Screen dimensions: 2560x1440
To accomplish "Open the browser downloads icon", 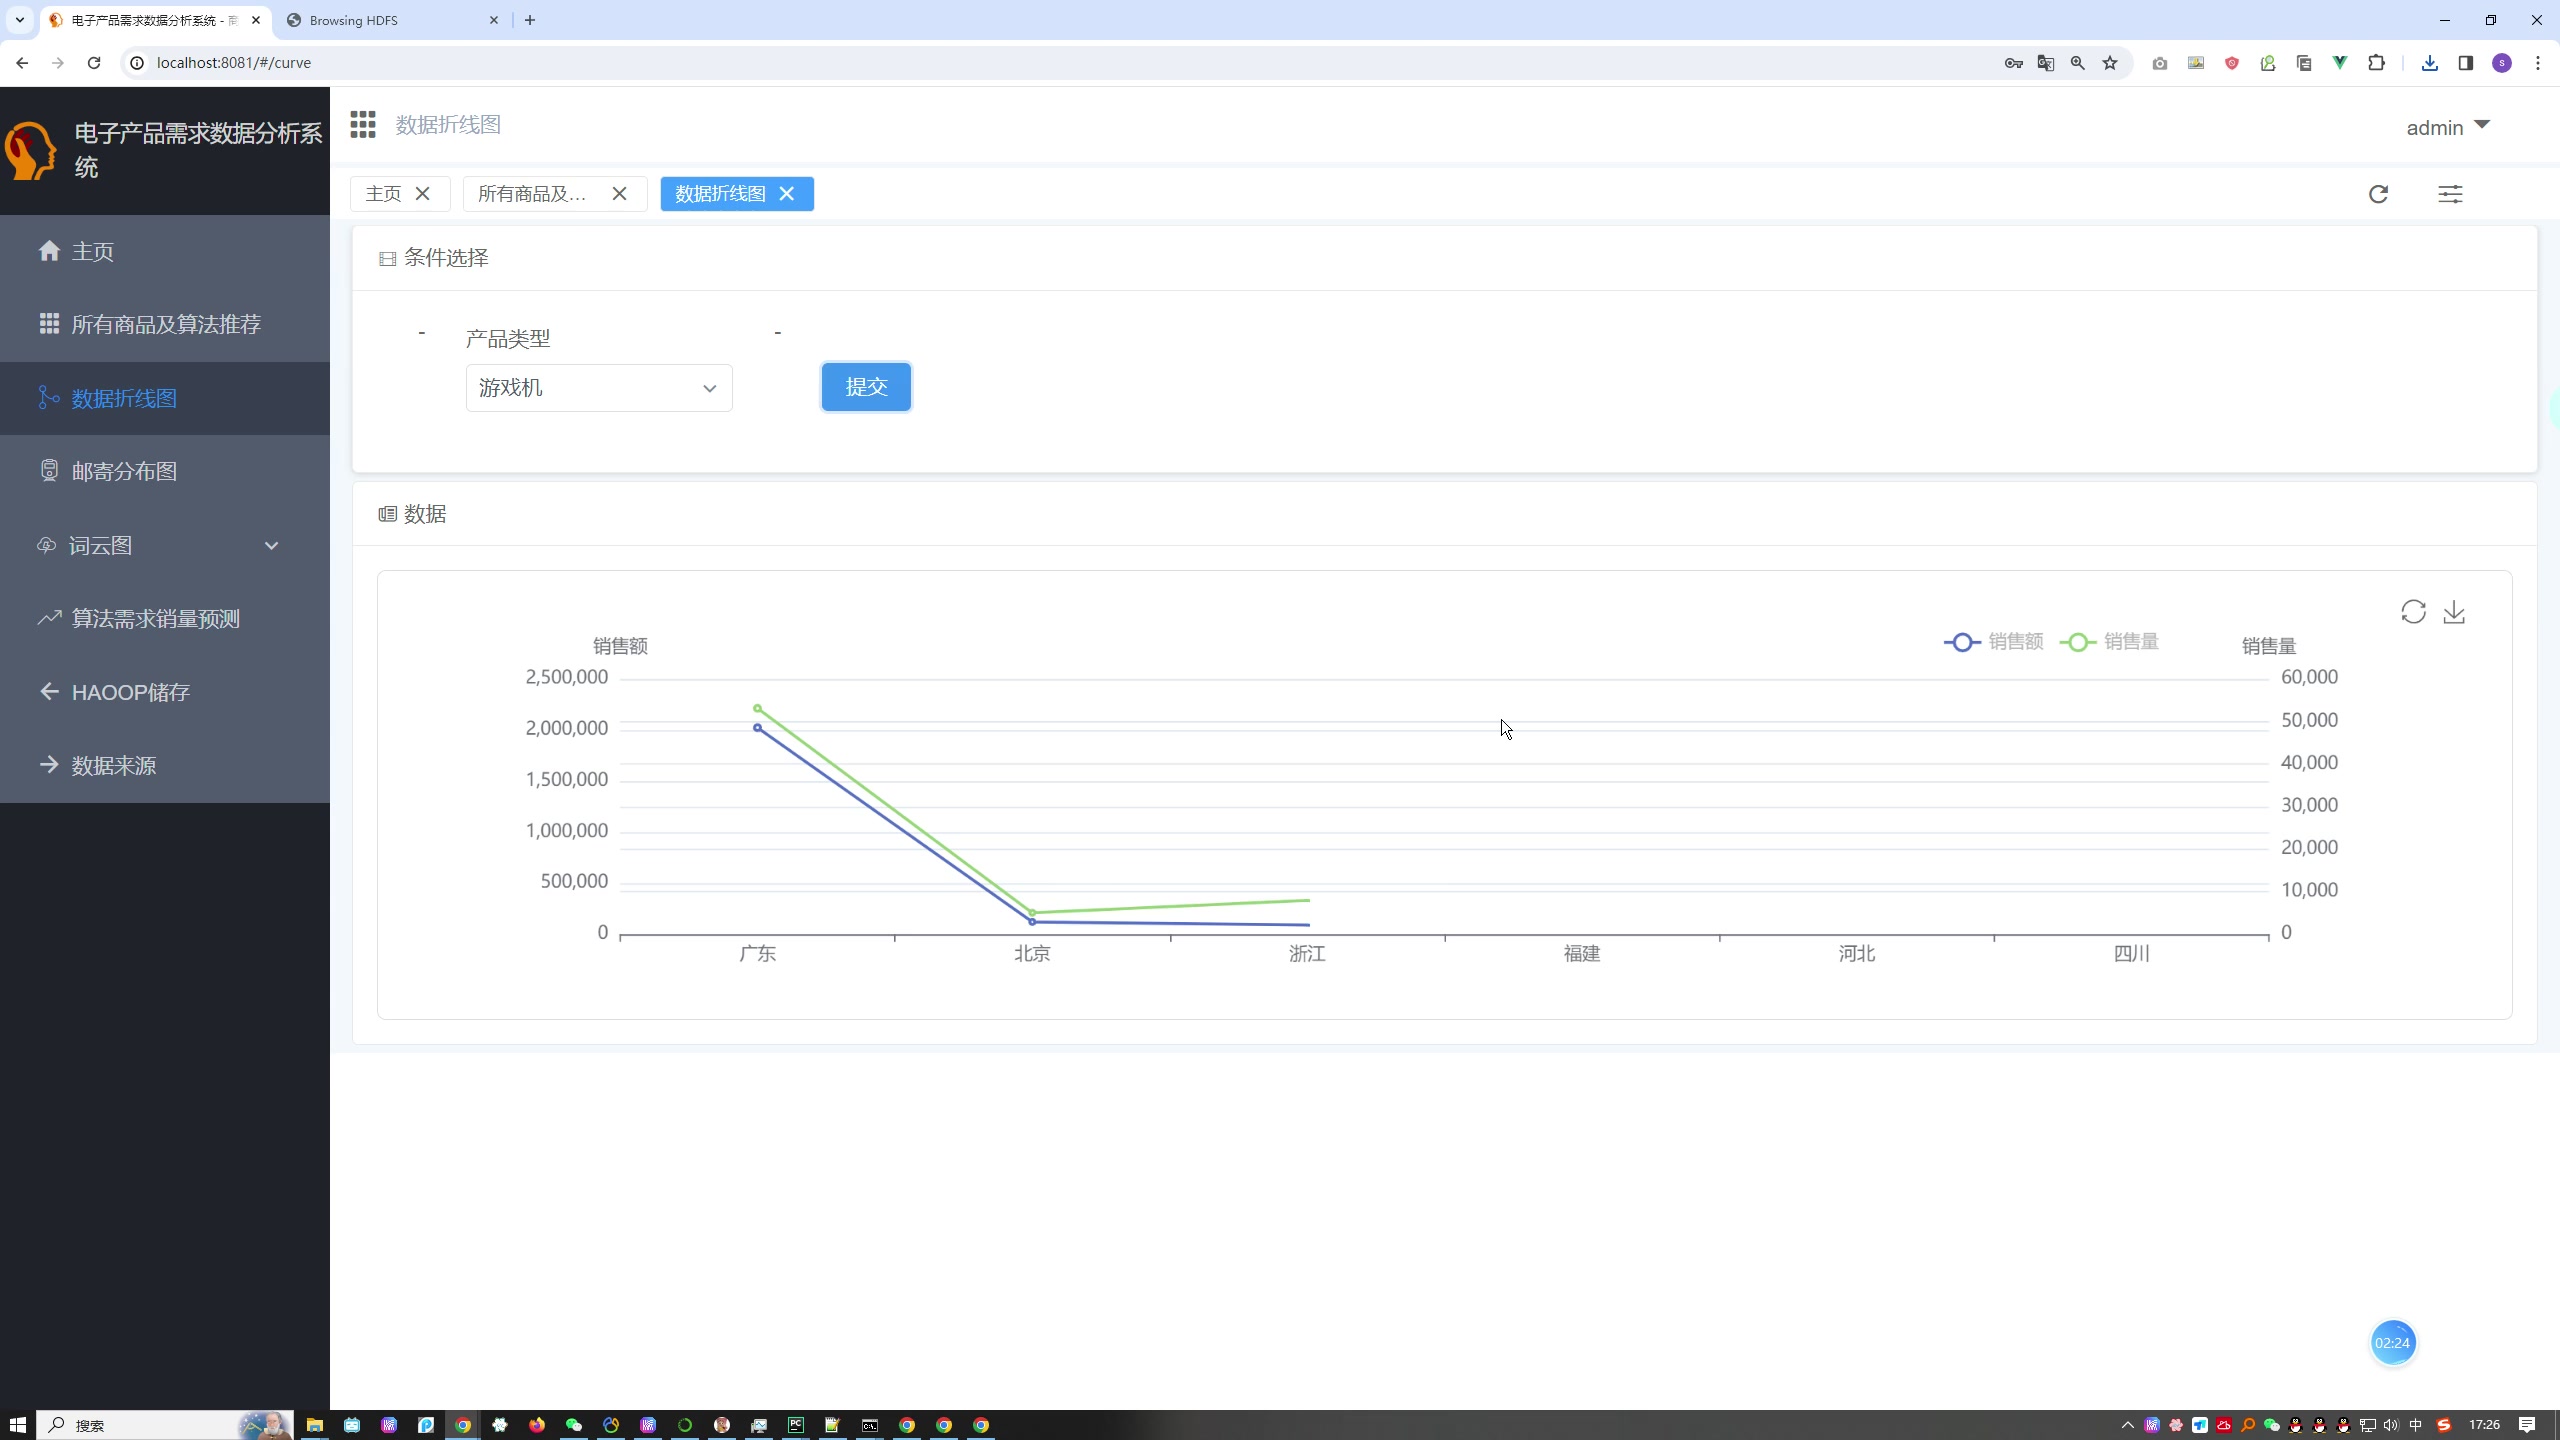I will tap(2429, 63).
